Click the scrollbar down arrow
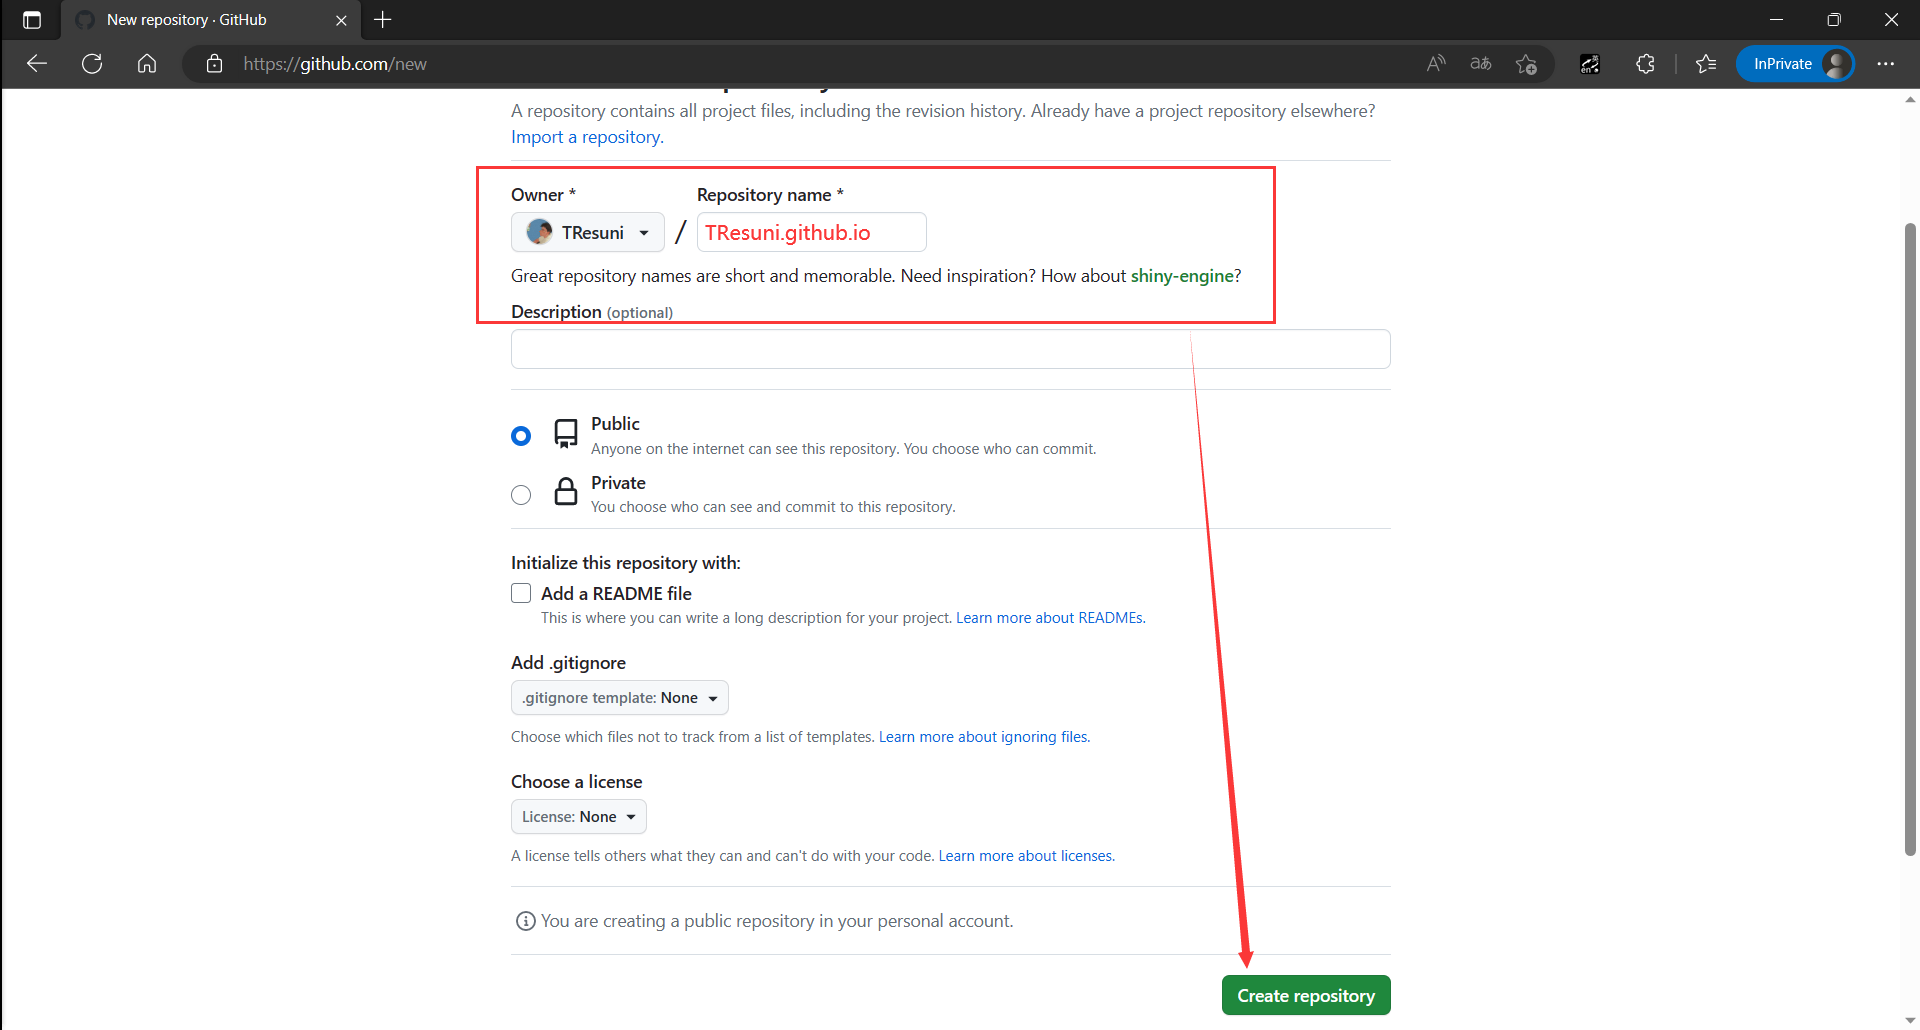Image resolution: width=1920 pixels, height=1030 pixels. pyautogui.click(x=1910, y=1021)
